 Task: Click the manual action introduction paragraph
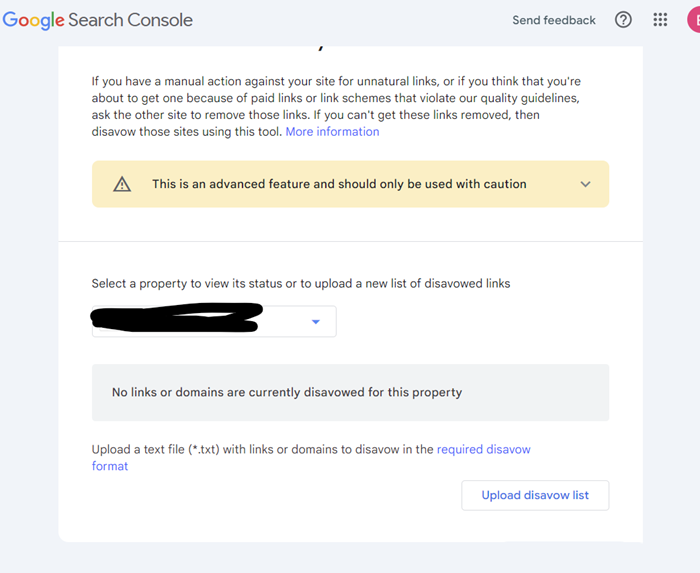[336, 106]
